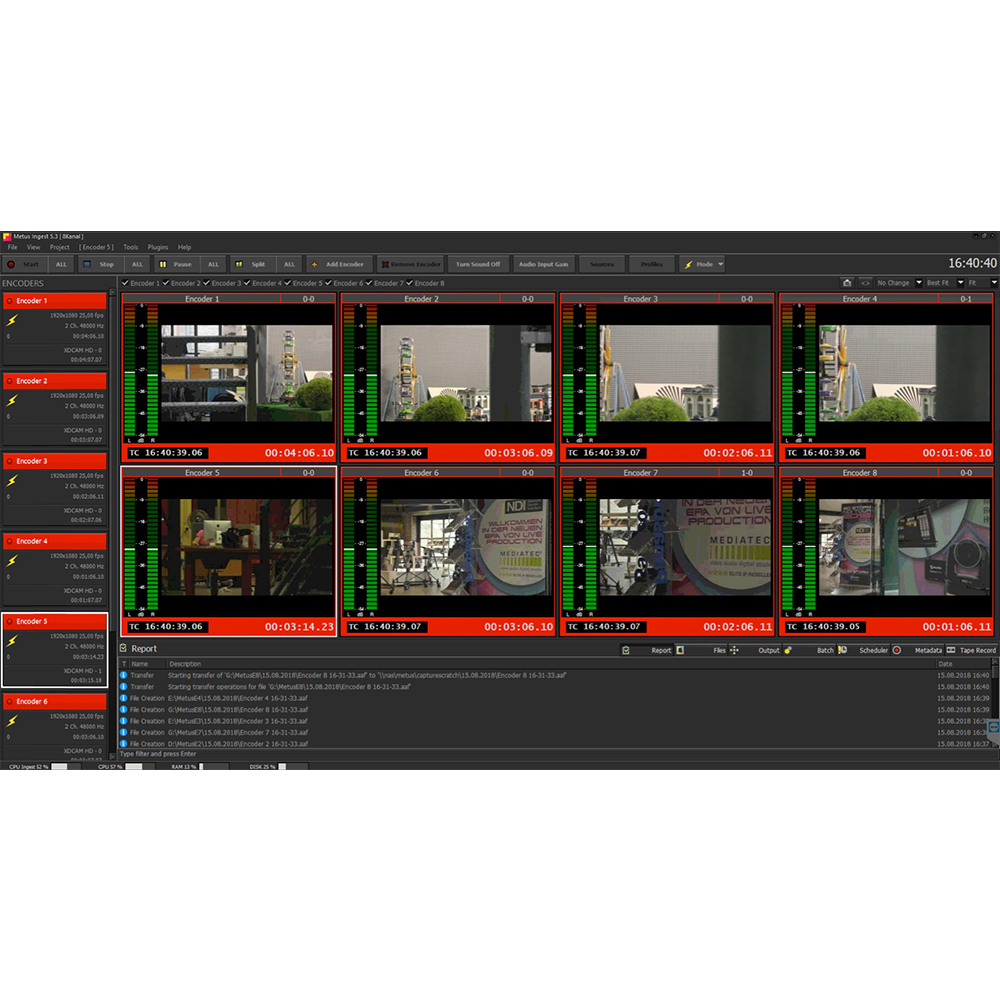Click the Split icon in the toolbar
The image size is (1000, 1000).
click(x=239, y=264)
